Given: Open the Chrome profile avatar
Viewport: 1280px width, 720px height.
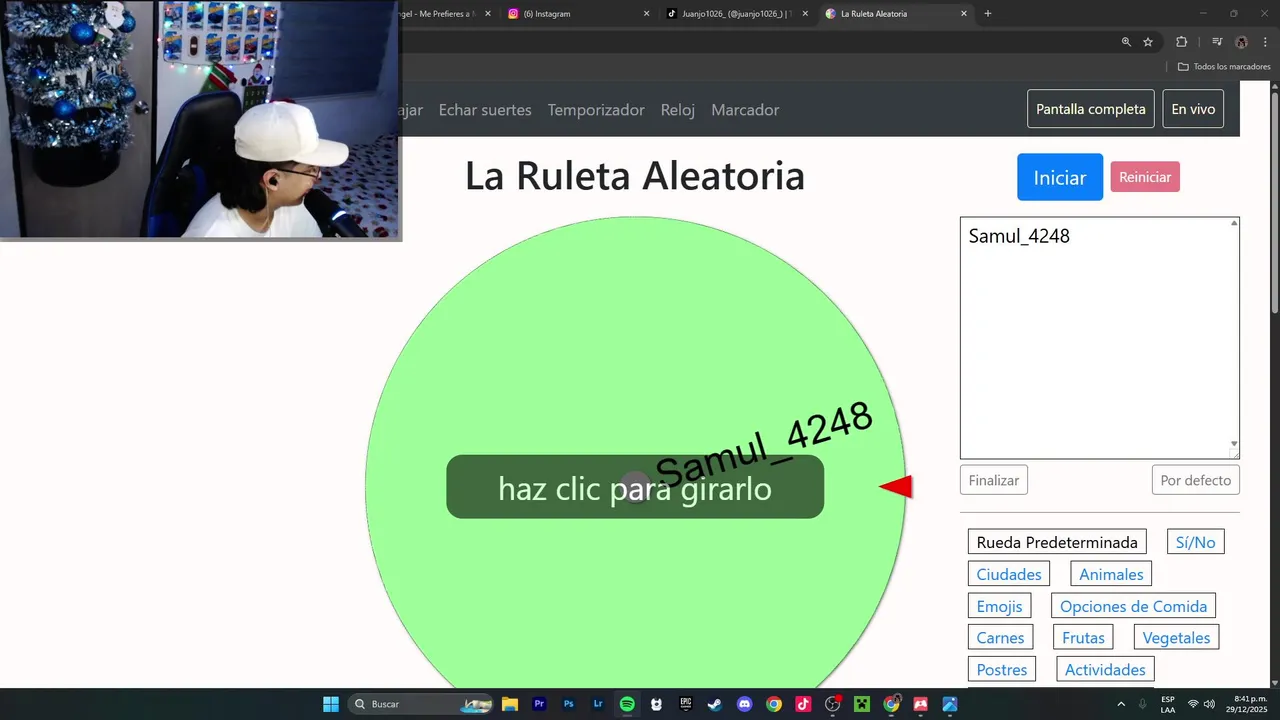Looking at the screenshot, I should [1242, 42].
